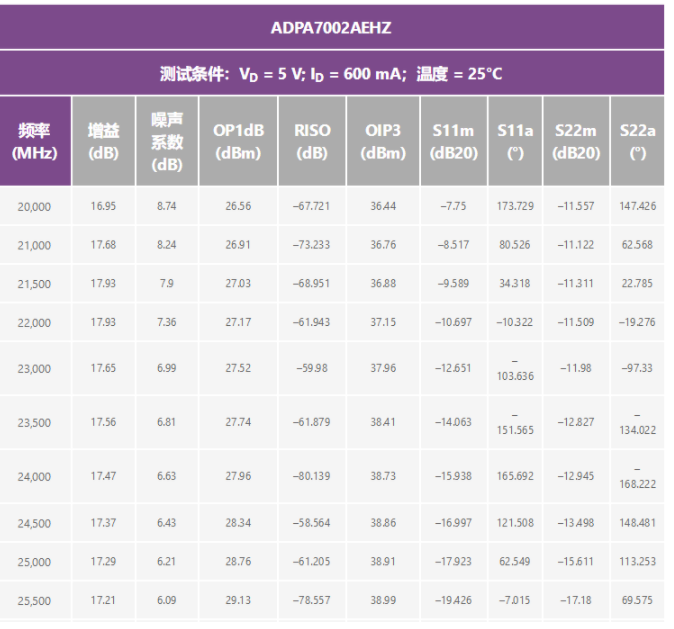Select the 22,000 frequency cell
The image size is (674, 629).
(x=34, y=322)
